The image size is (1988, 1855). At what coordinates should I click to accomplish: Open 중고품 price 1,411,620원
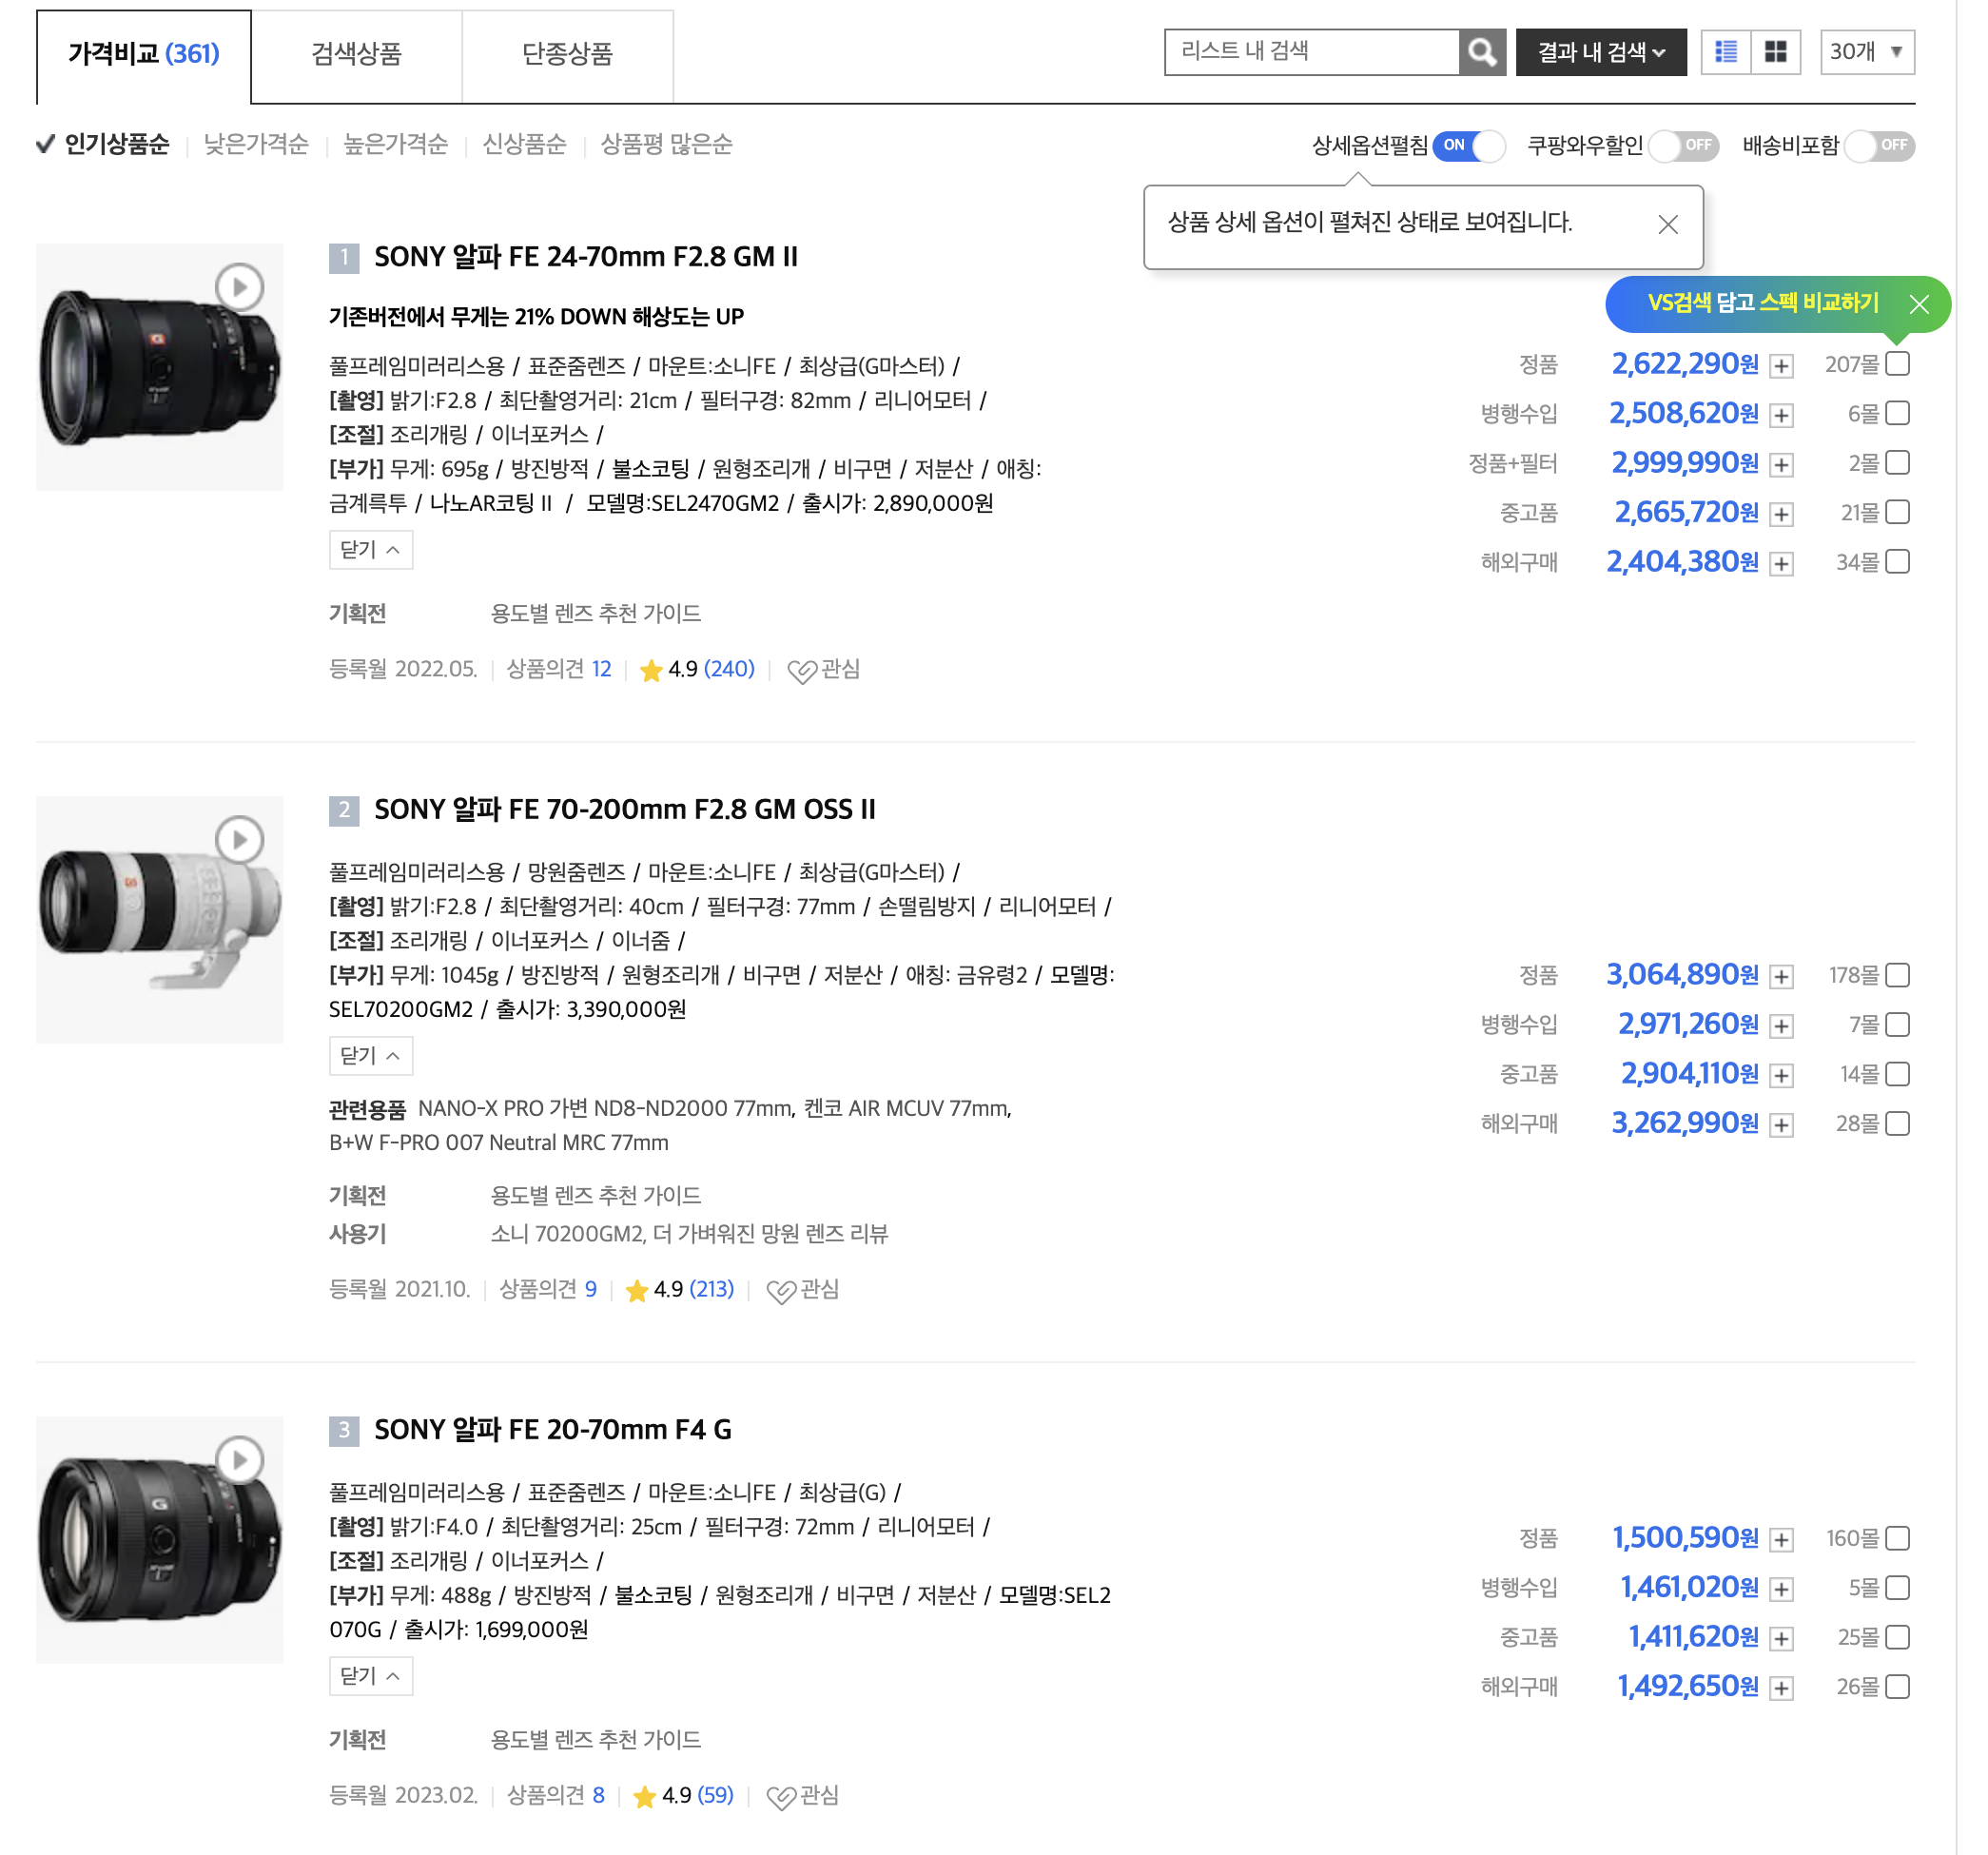(1694, 1637)
